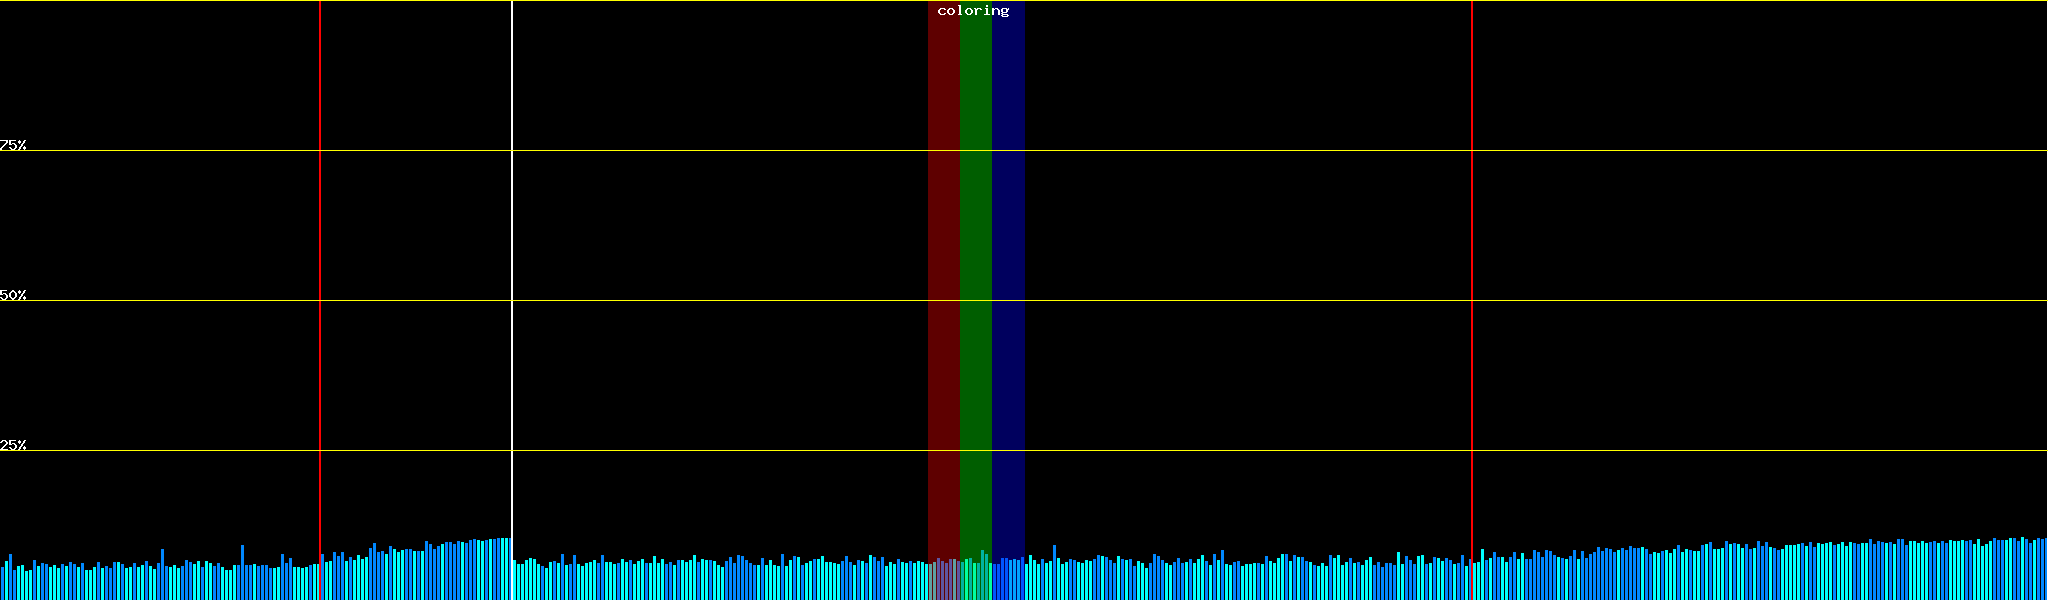Image resolution: width=2048 pixels, height=600 pixels.
Task: Click bars left of the left red line
Action: pyautogui.click(x=160, y=582)
